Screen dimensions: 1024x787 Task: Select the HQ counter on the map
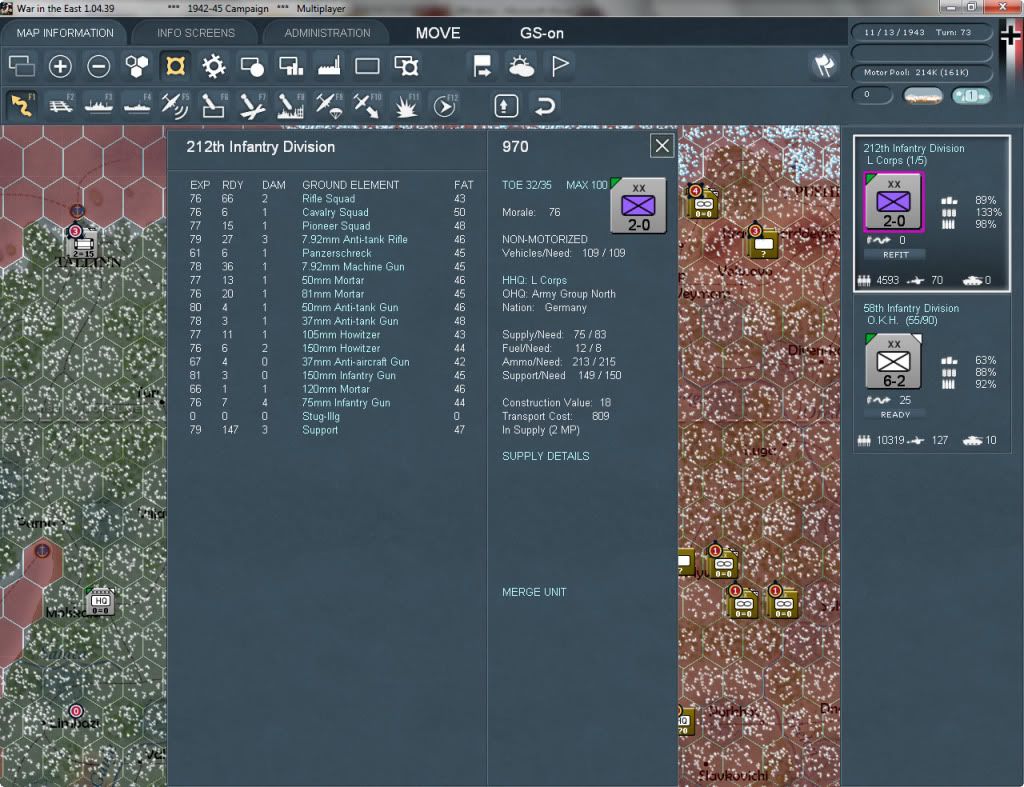coord(100,602)
